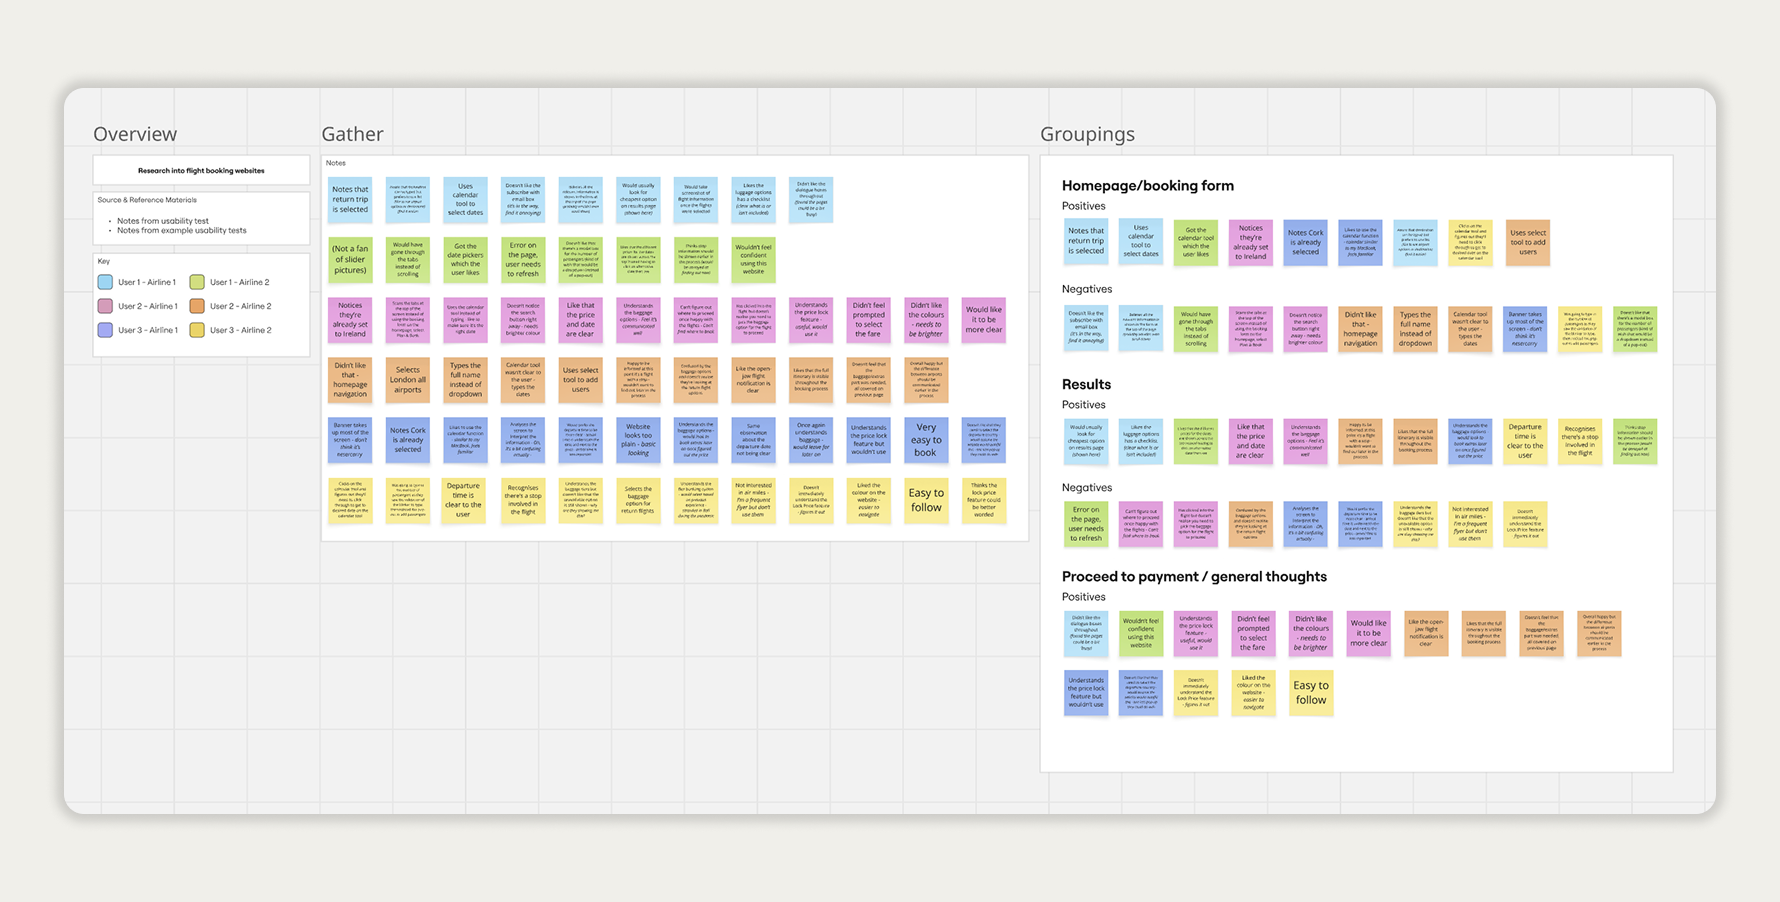Click the "Overview" section heading
Image resolution: width=1780 pixels, height=902 pixels.
pyautogui.click(x=135, y=134)
